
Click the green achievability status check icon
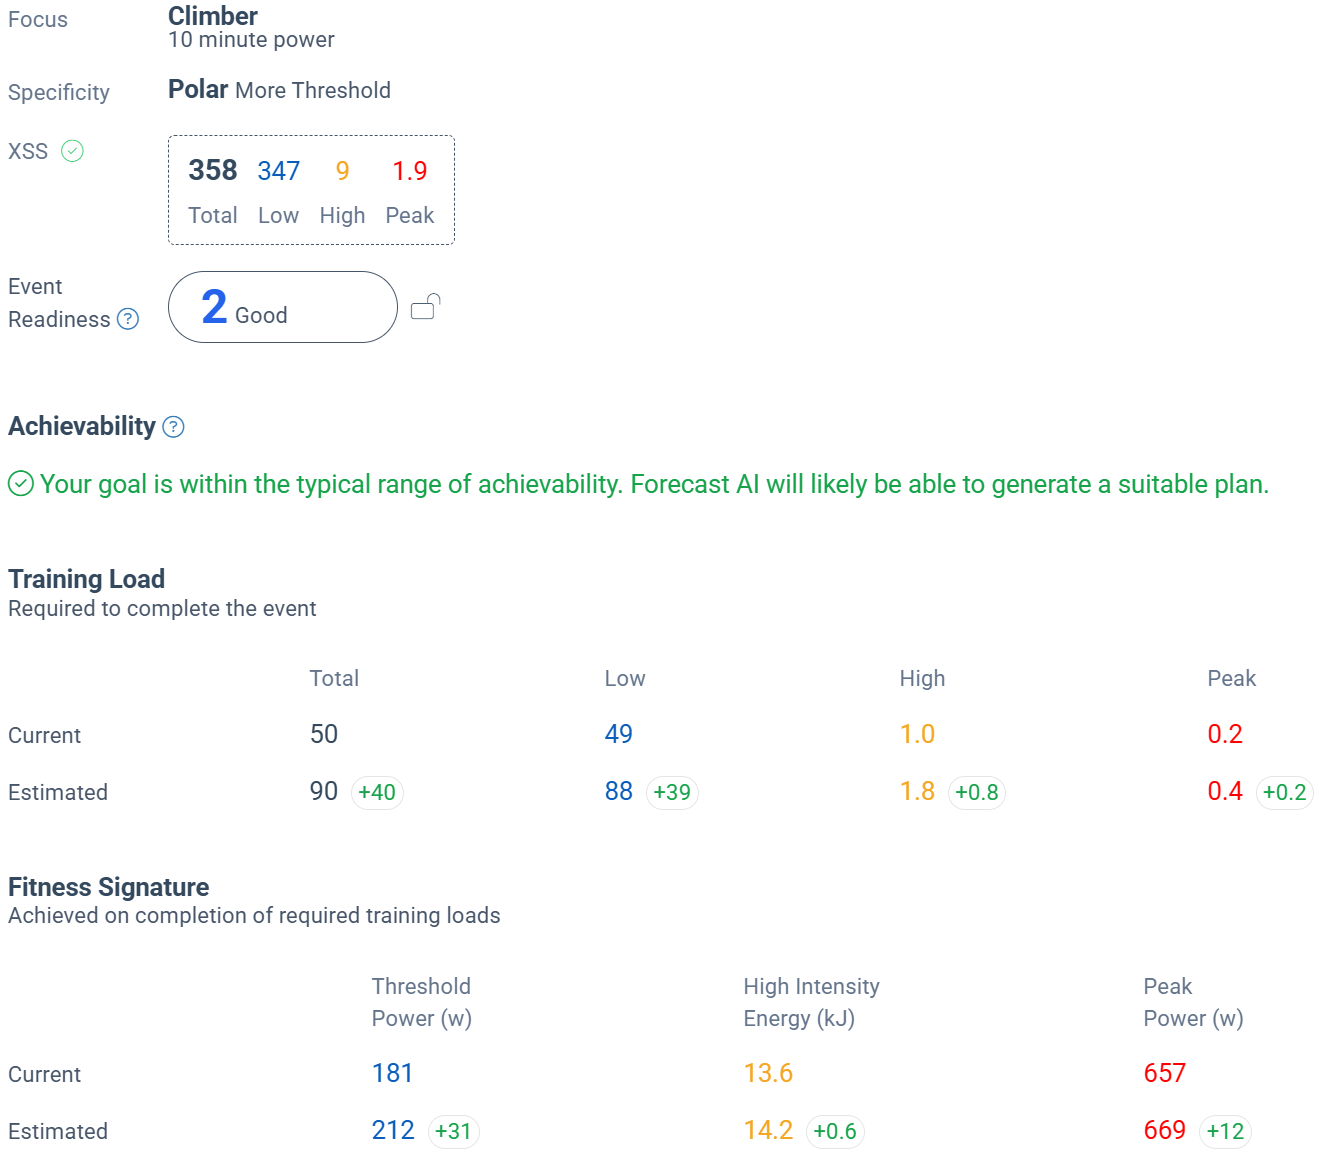tap(21, 484)
